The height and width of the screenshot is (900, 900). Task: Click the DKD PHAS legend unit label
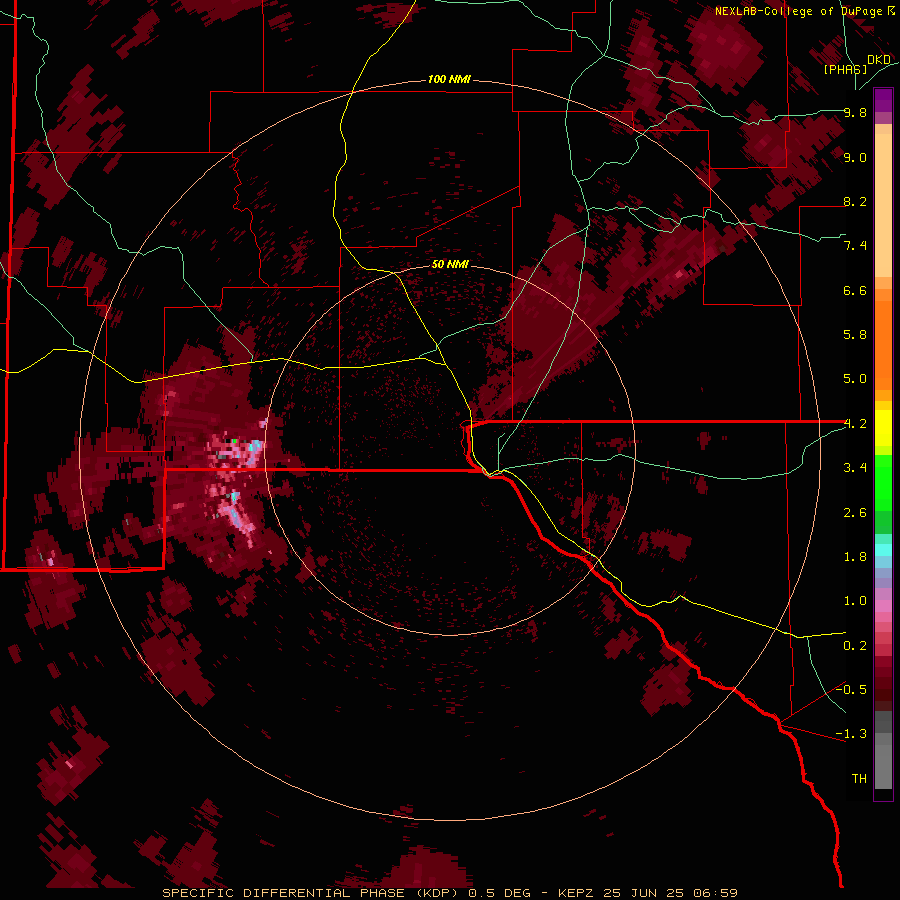857,64
